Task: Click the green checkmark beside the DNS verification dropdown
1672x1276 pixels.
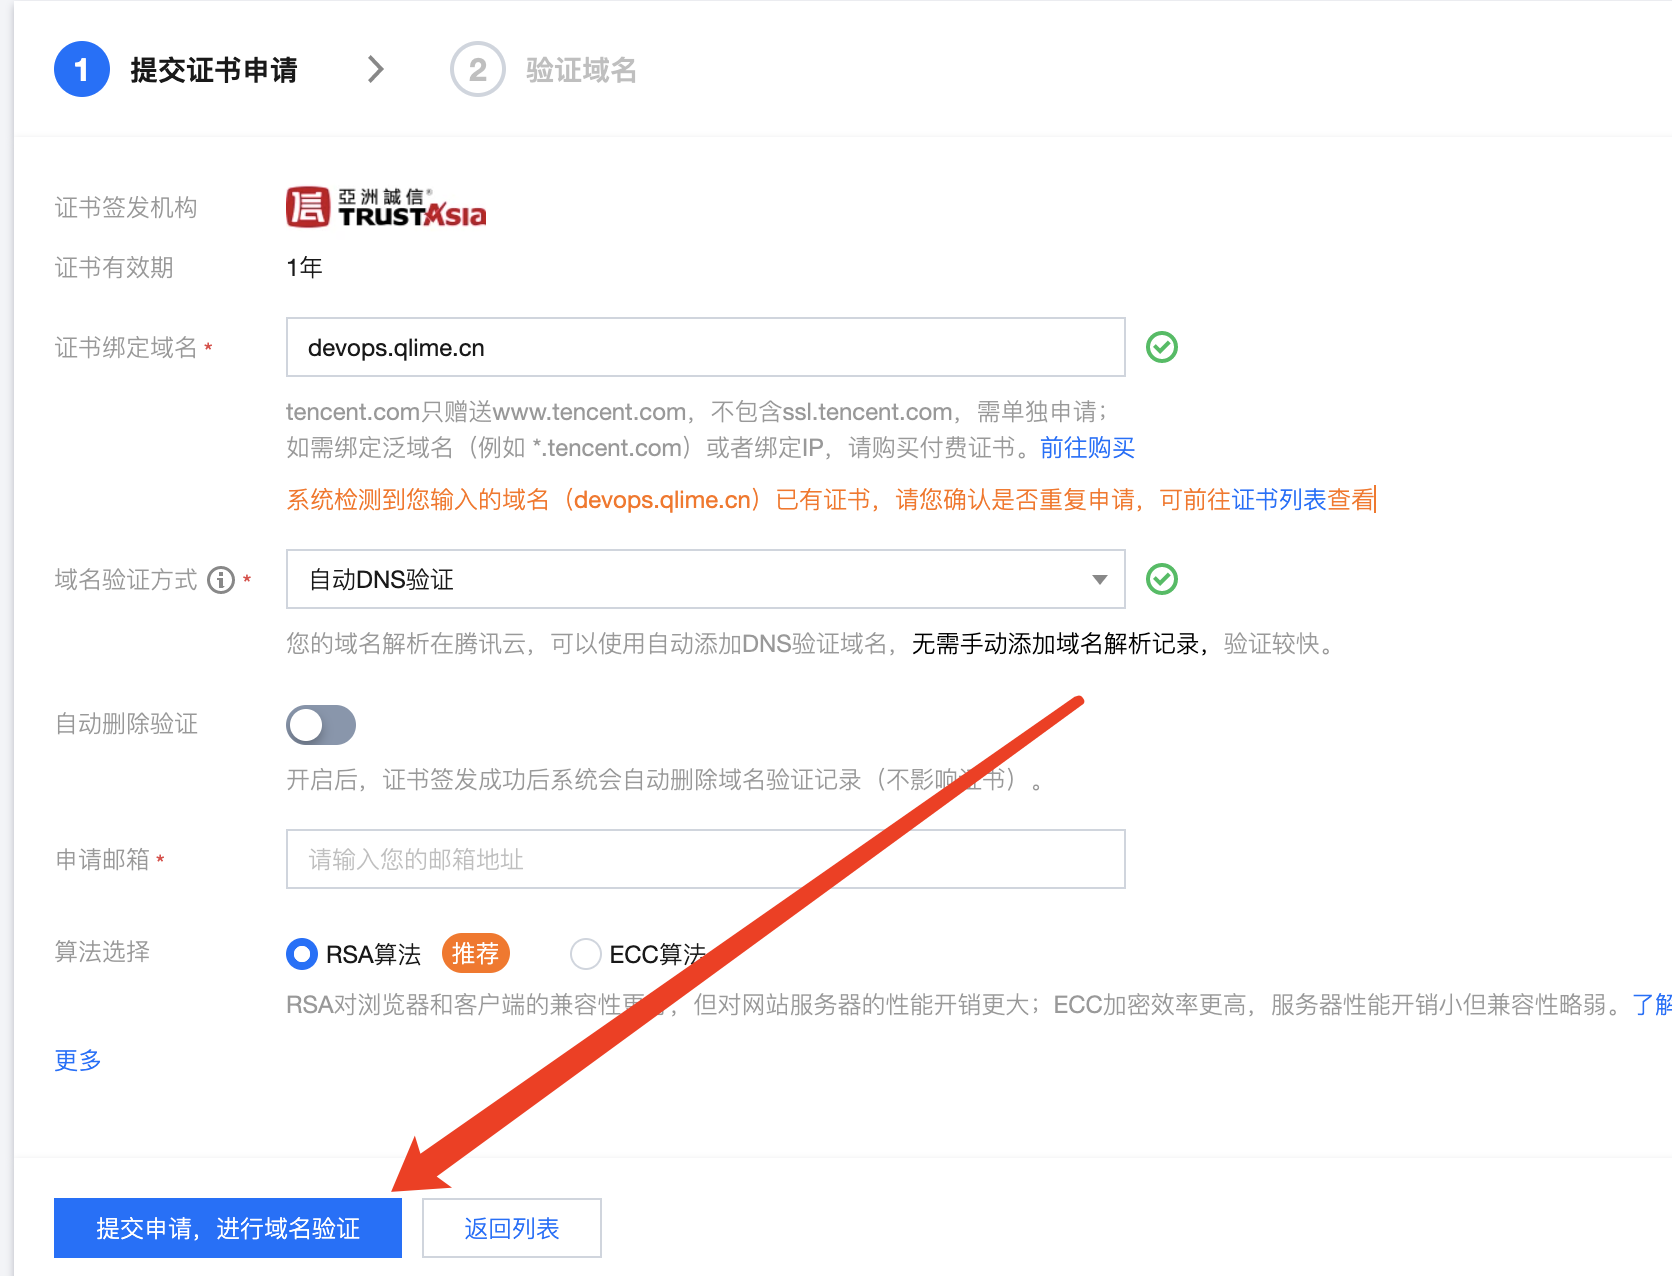Action: point(1162,579)
